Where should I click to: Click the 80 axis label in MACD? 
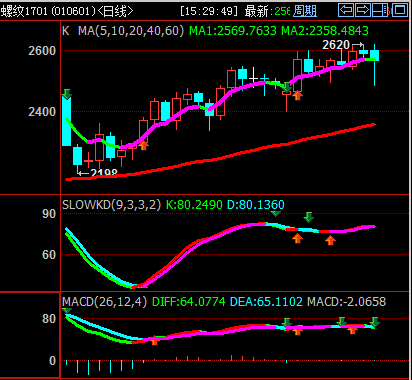(x=49, y=319)
